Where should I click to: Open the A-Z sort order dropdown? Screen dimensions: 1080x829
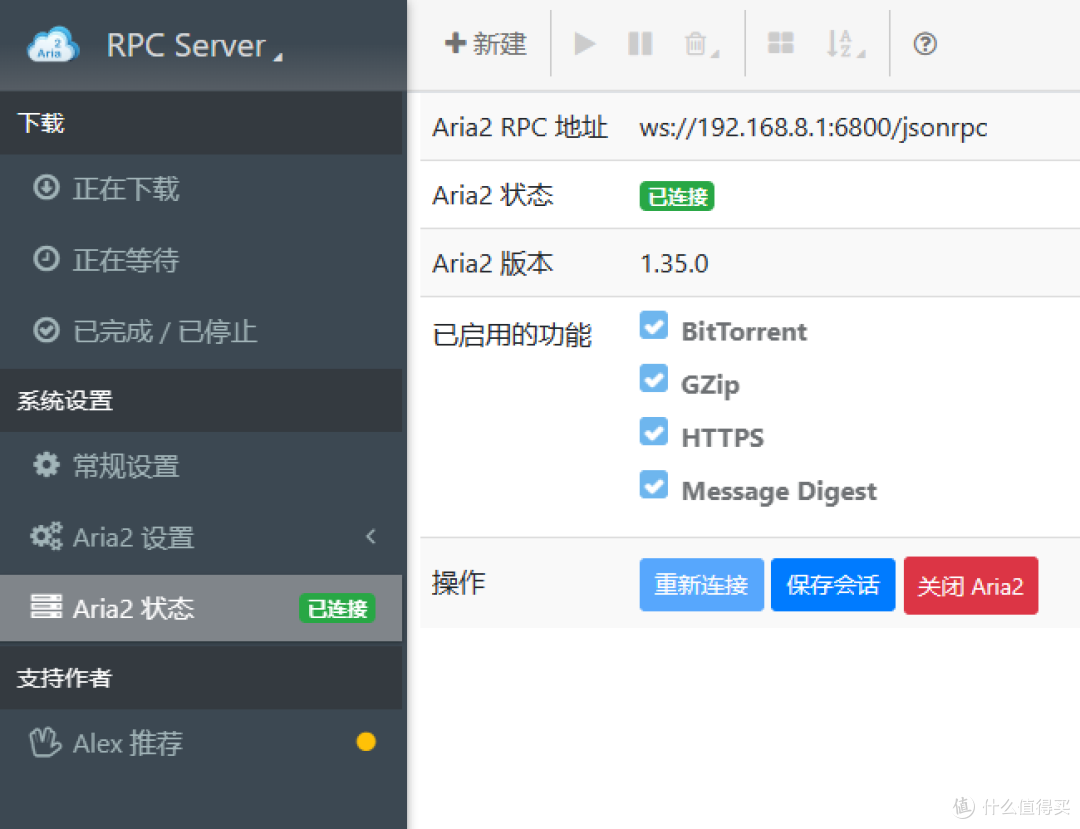tap(845, 44)
